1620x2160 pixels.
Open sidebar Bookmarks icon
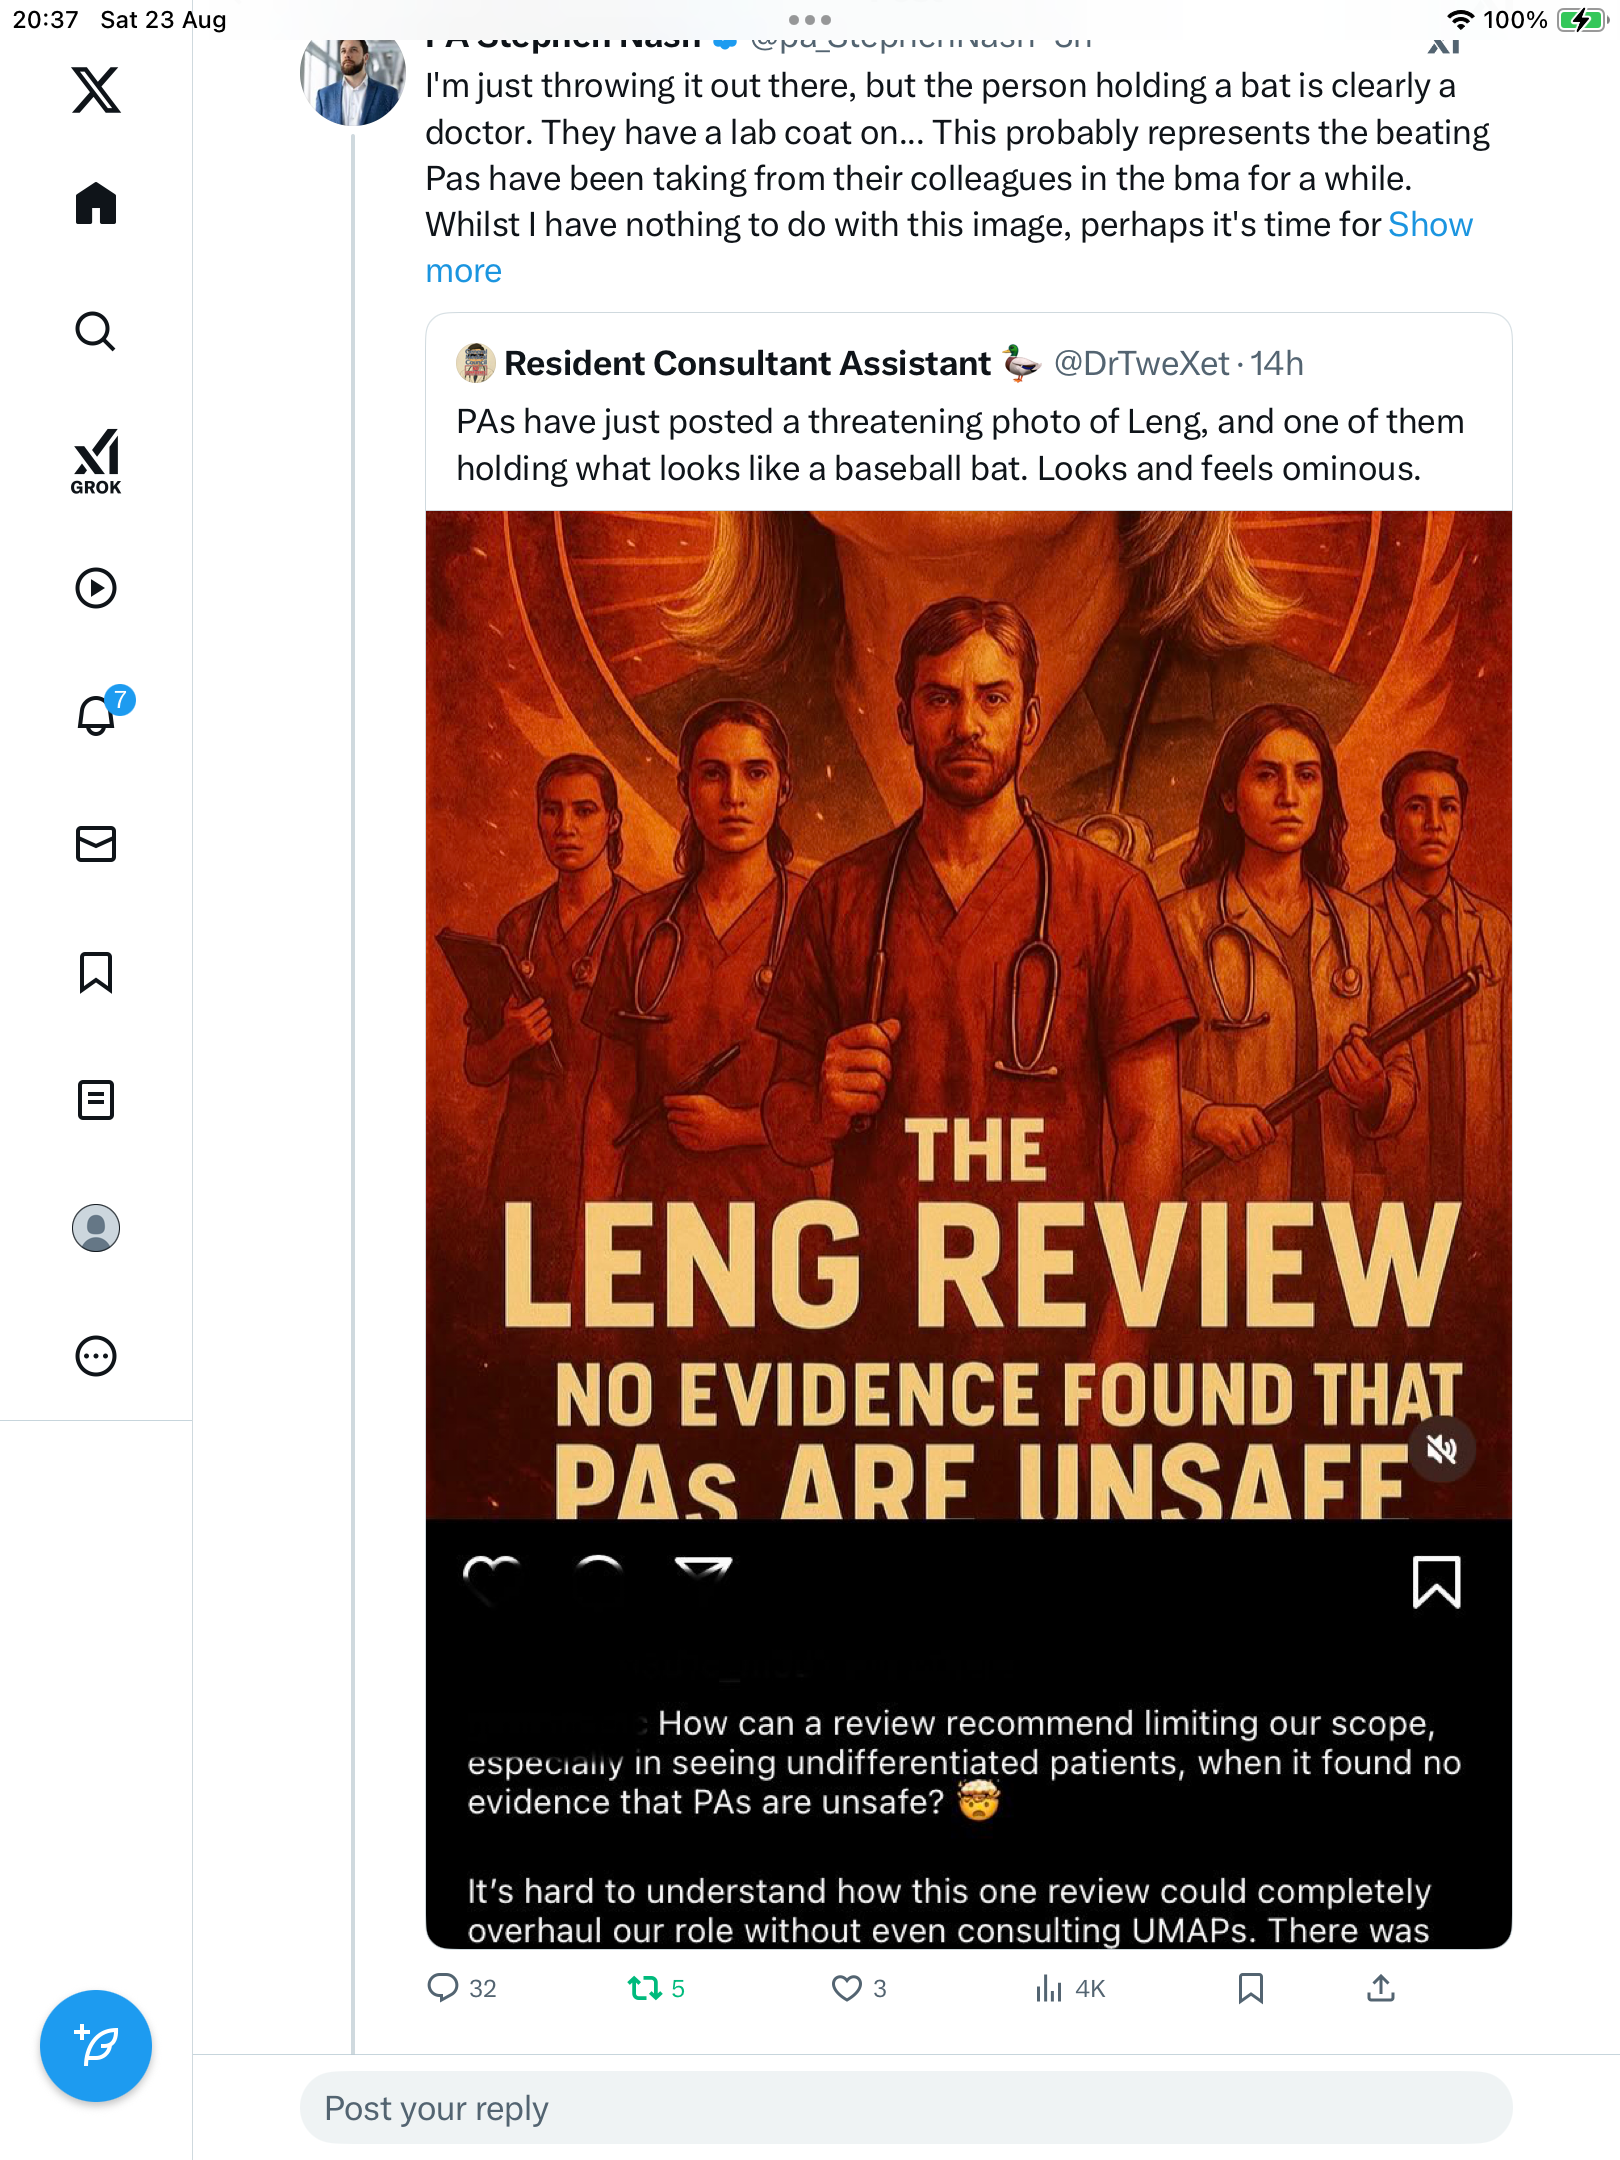pyautogui.click(x=96, y=972)
